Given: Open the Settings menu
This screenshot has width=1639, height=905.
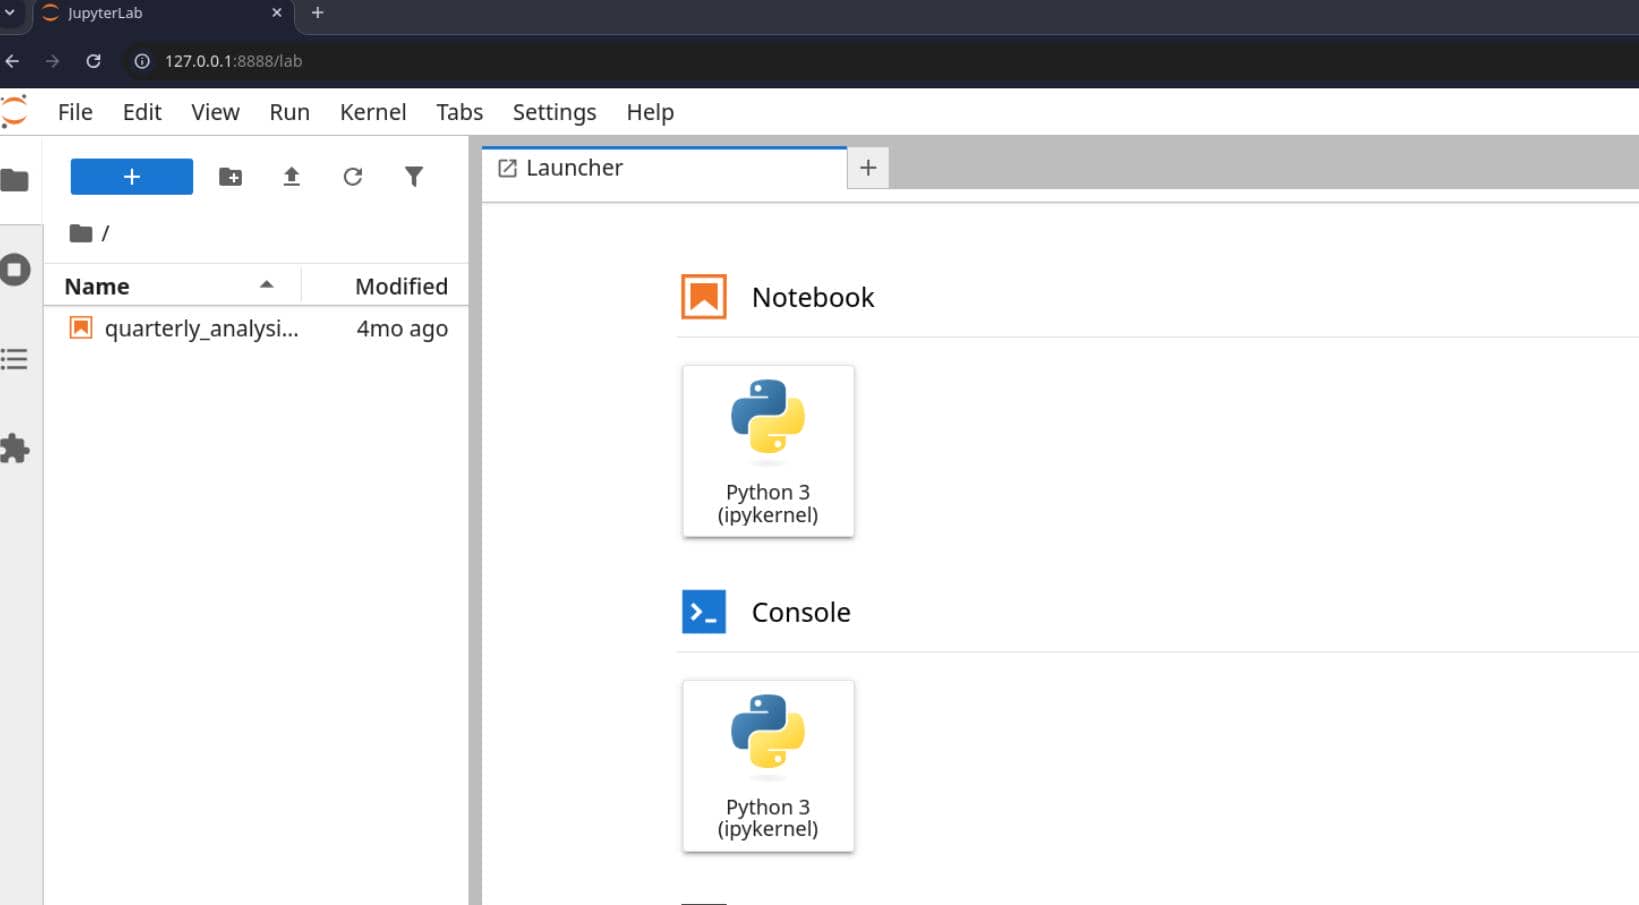Looking at the screenshot, I should pos(554,112).
